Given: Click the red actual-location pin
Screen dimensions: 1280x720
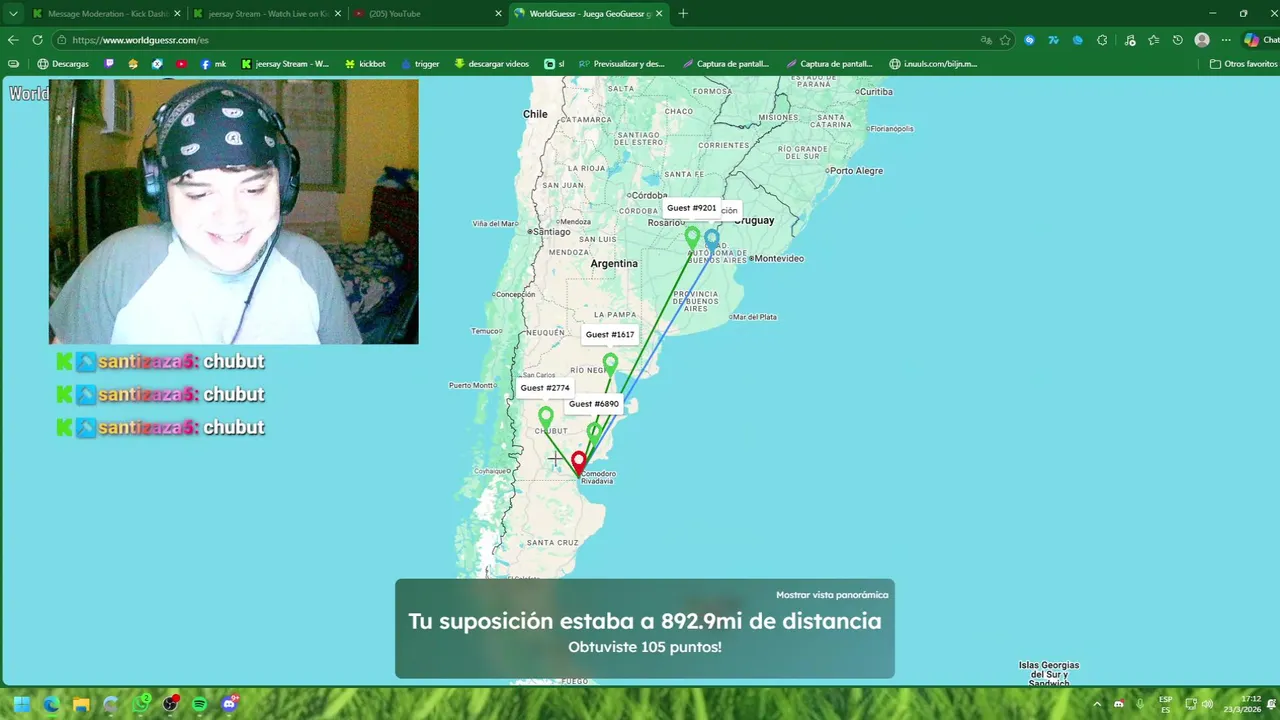Looking at the screenshot, I should coord(578,463).
